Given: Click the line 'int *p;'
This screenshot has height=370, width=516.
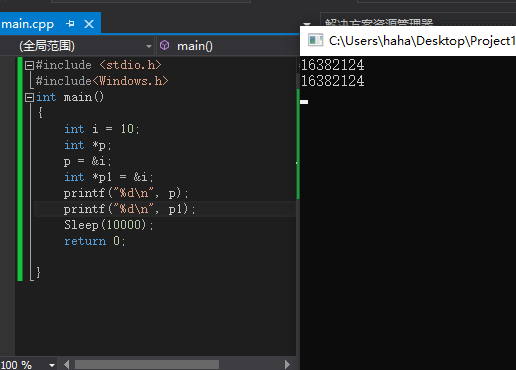Looking at the screenshot, I should tap(88, 145).
